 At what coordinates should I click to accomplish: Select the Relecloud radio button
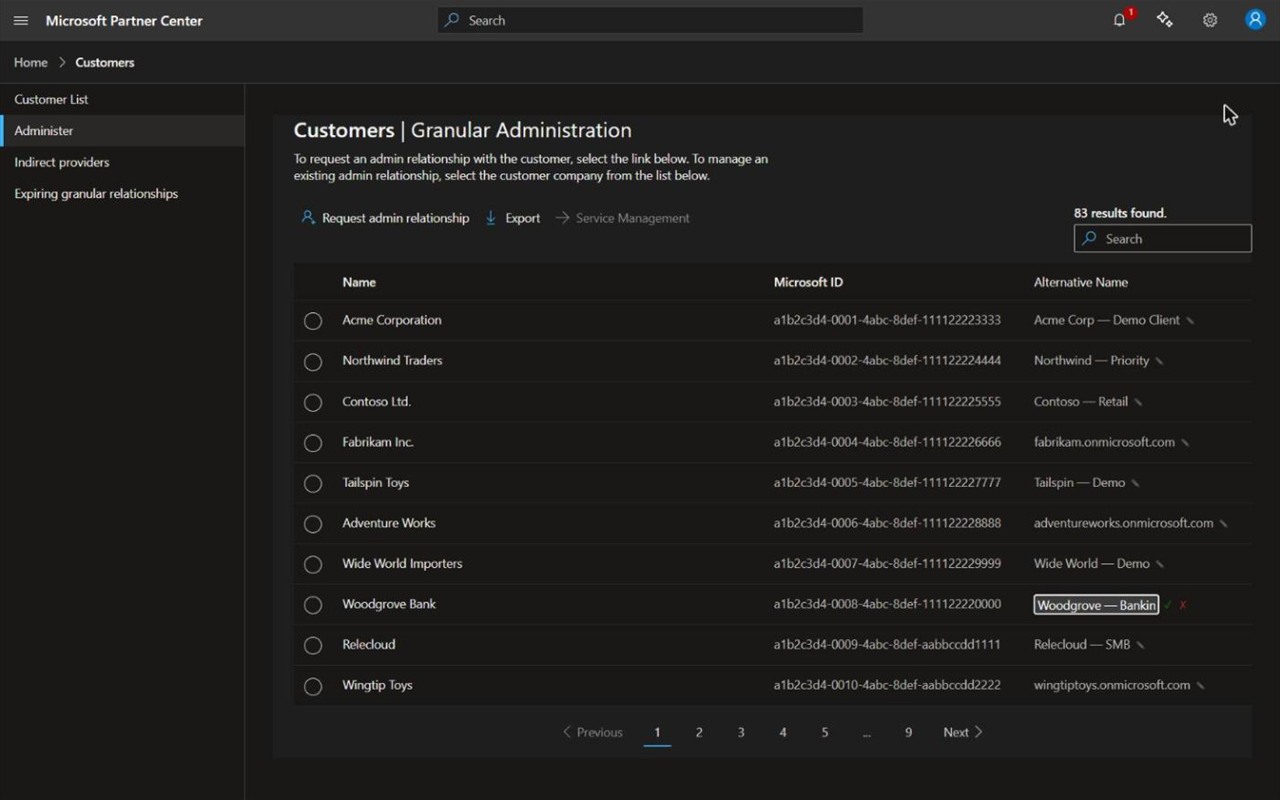click(313, 645)
